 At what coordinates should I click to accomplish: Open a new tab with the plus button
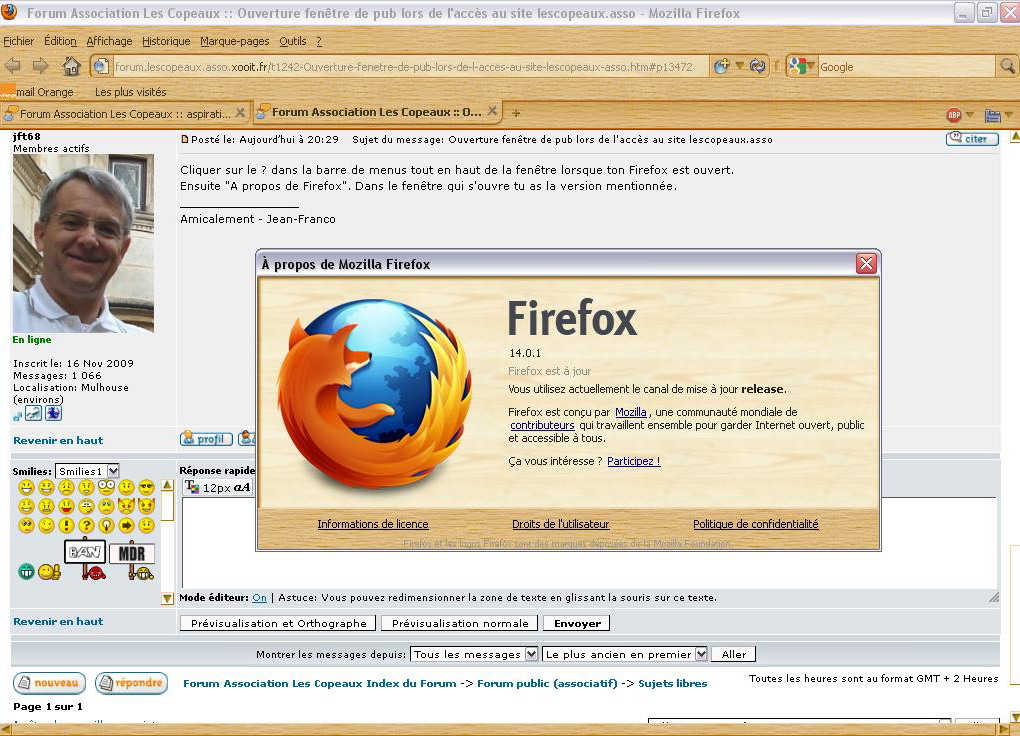click(x=516, y=113)
